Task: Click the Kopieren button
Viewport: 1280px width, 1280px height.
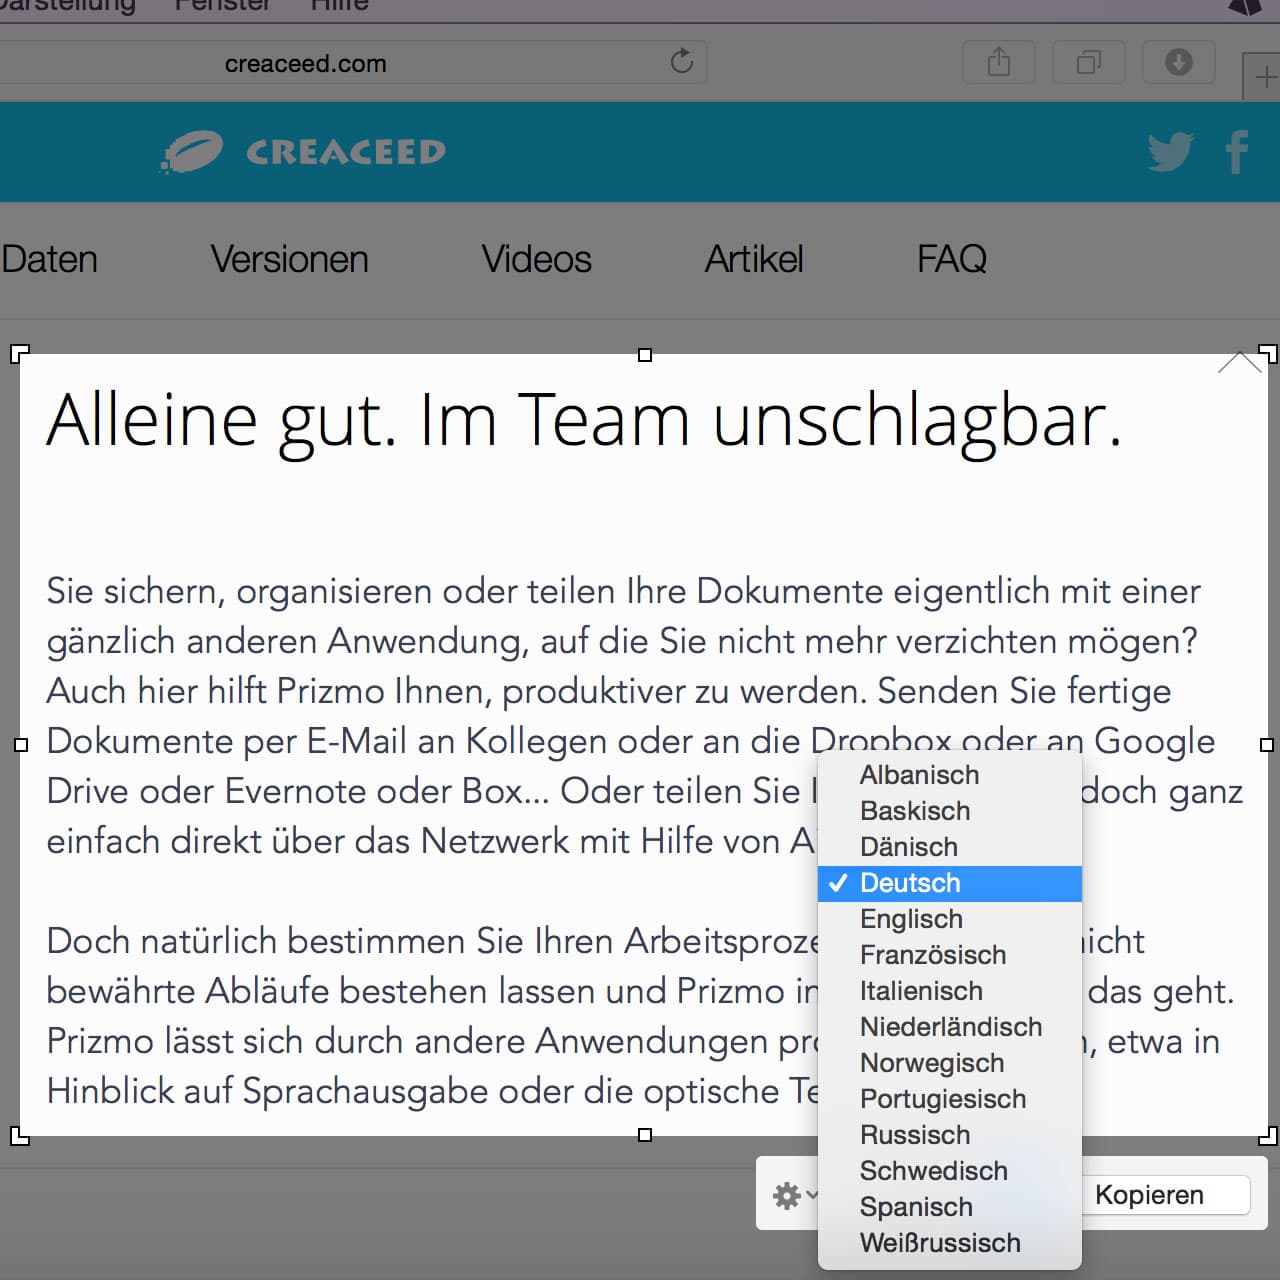Action: [x=1165, y=1195]
